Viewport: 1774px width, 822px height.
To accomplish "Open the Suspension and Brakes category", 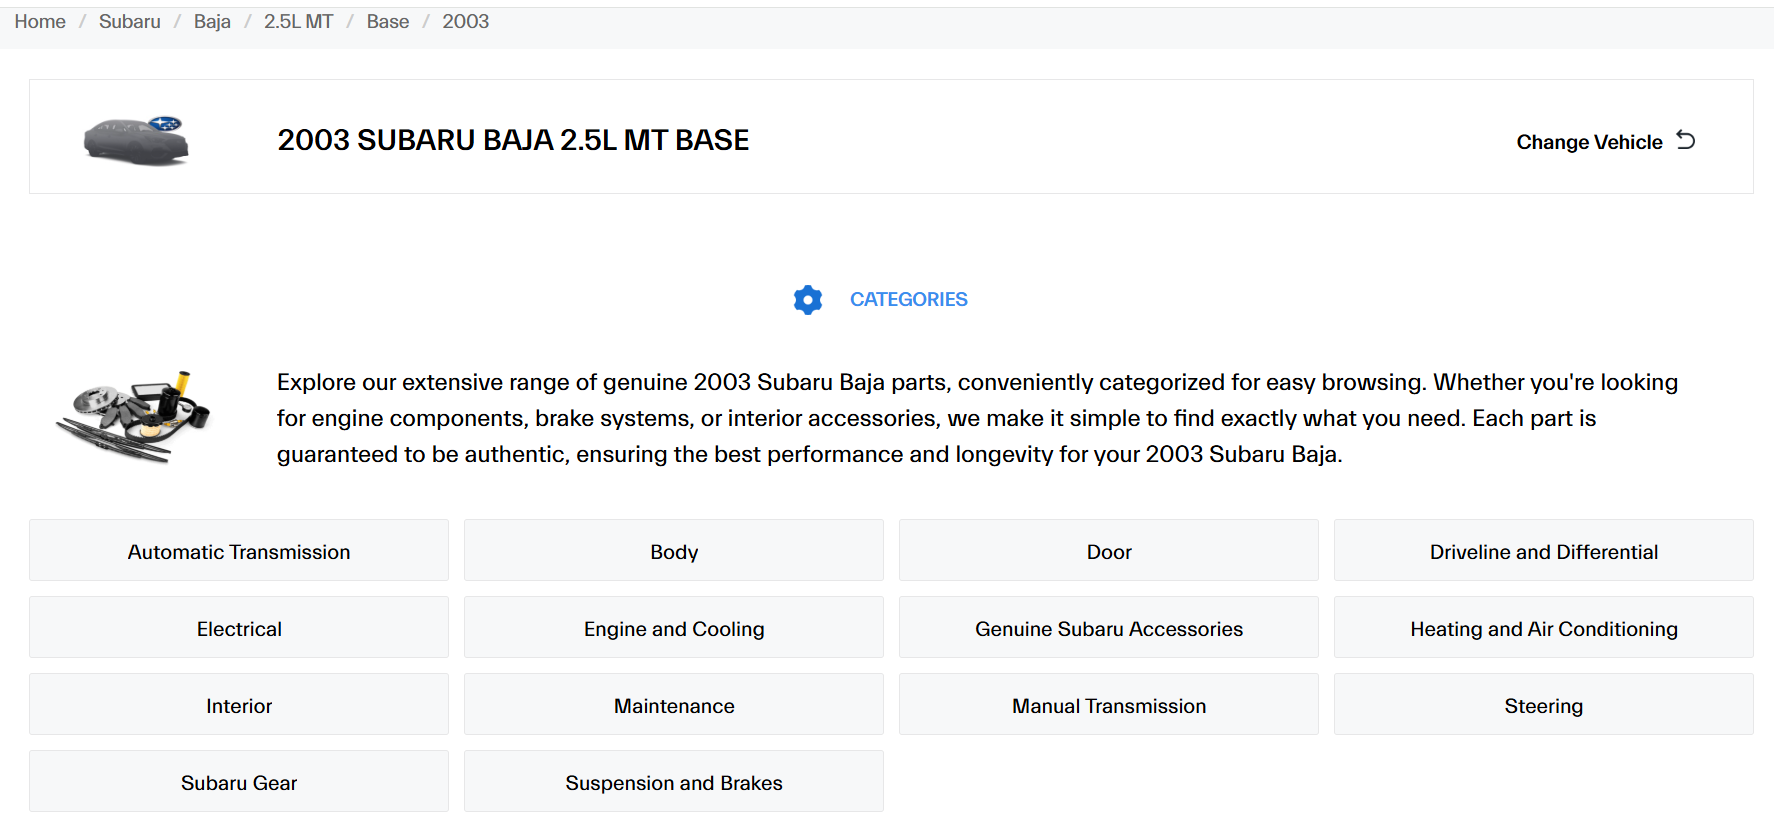I will 673,782.
